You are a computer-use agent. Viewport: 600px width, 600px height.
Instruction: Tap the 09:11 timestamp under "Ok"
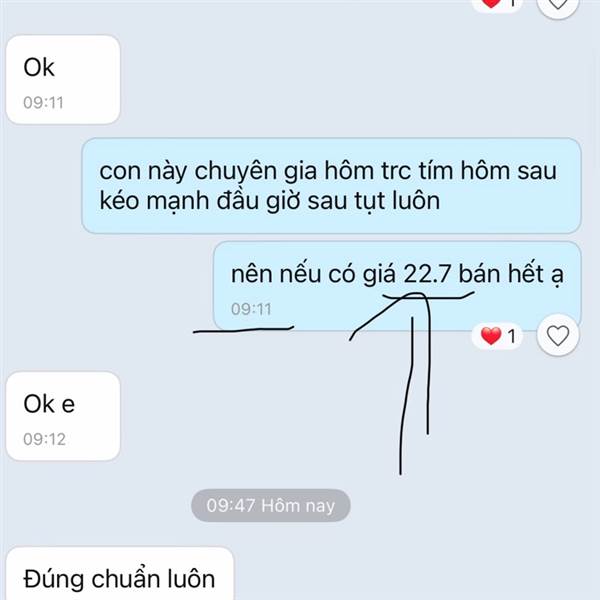point(43,103)
